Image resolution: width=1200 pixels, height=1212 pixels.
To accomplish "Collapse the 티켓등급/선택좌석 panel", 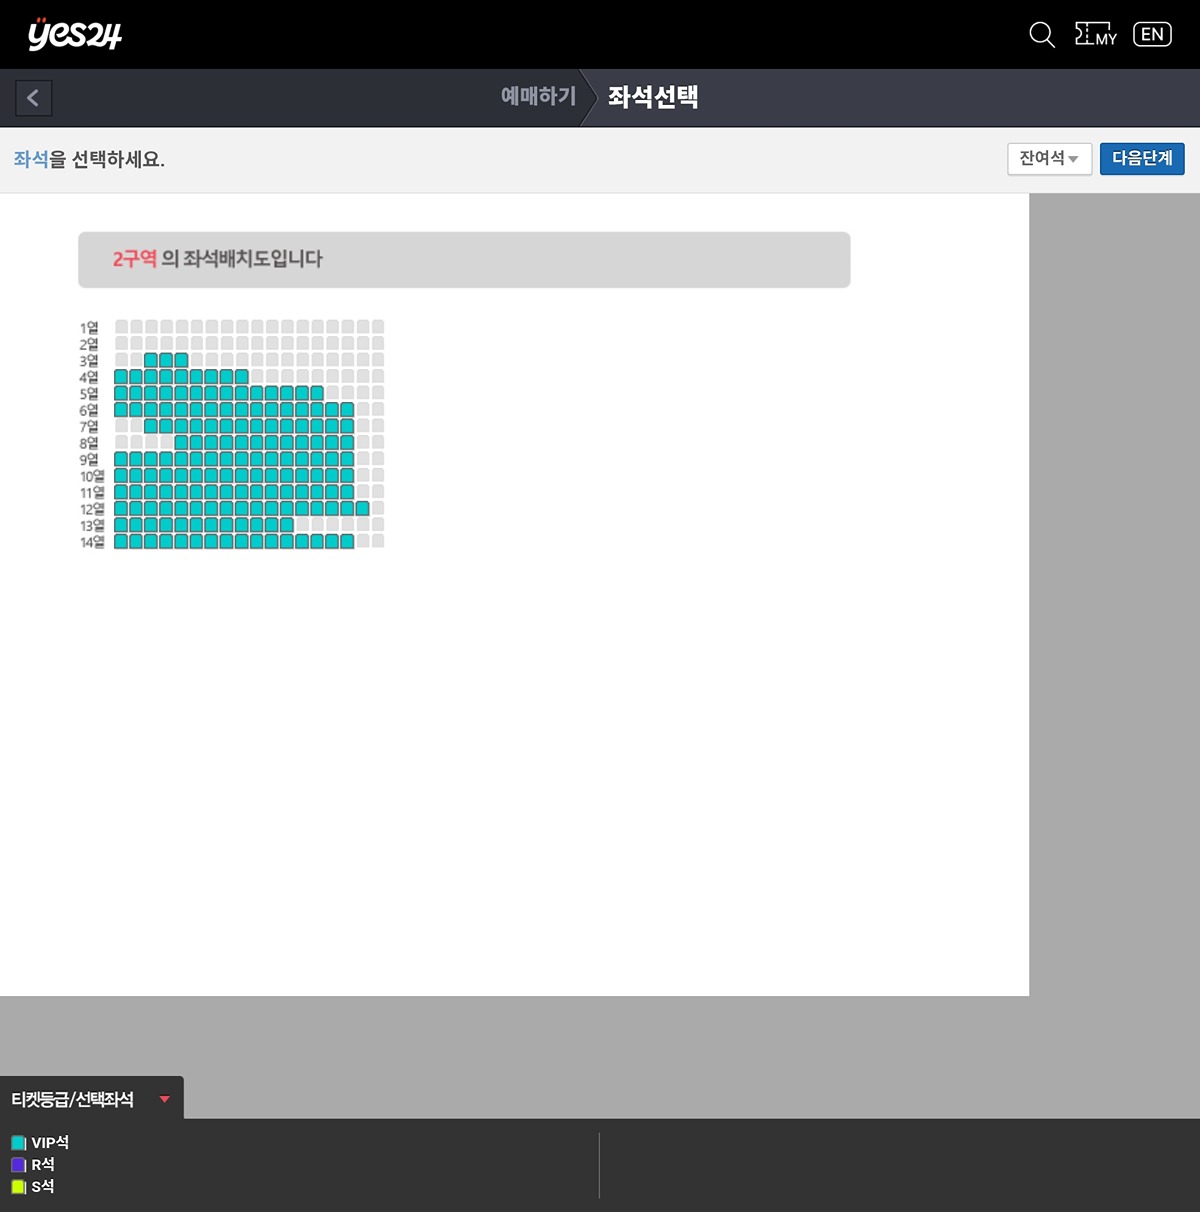I will coord(165,1099).
